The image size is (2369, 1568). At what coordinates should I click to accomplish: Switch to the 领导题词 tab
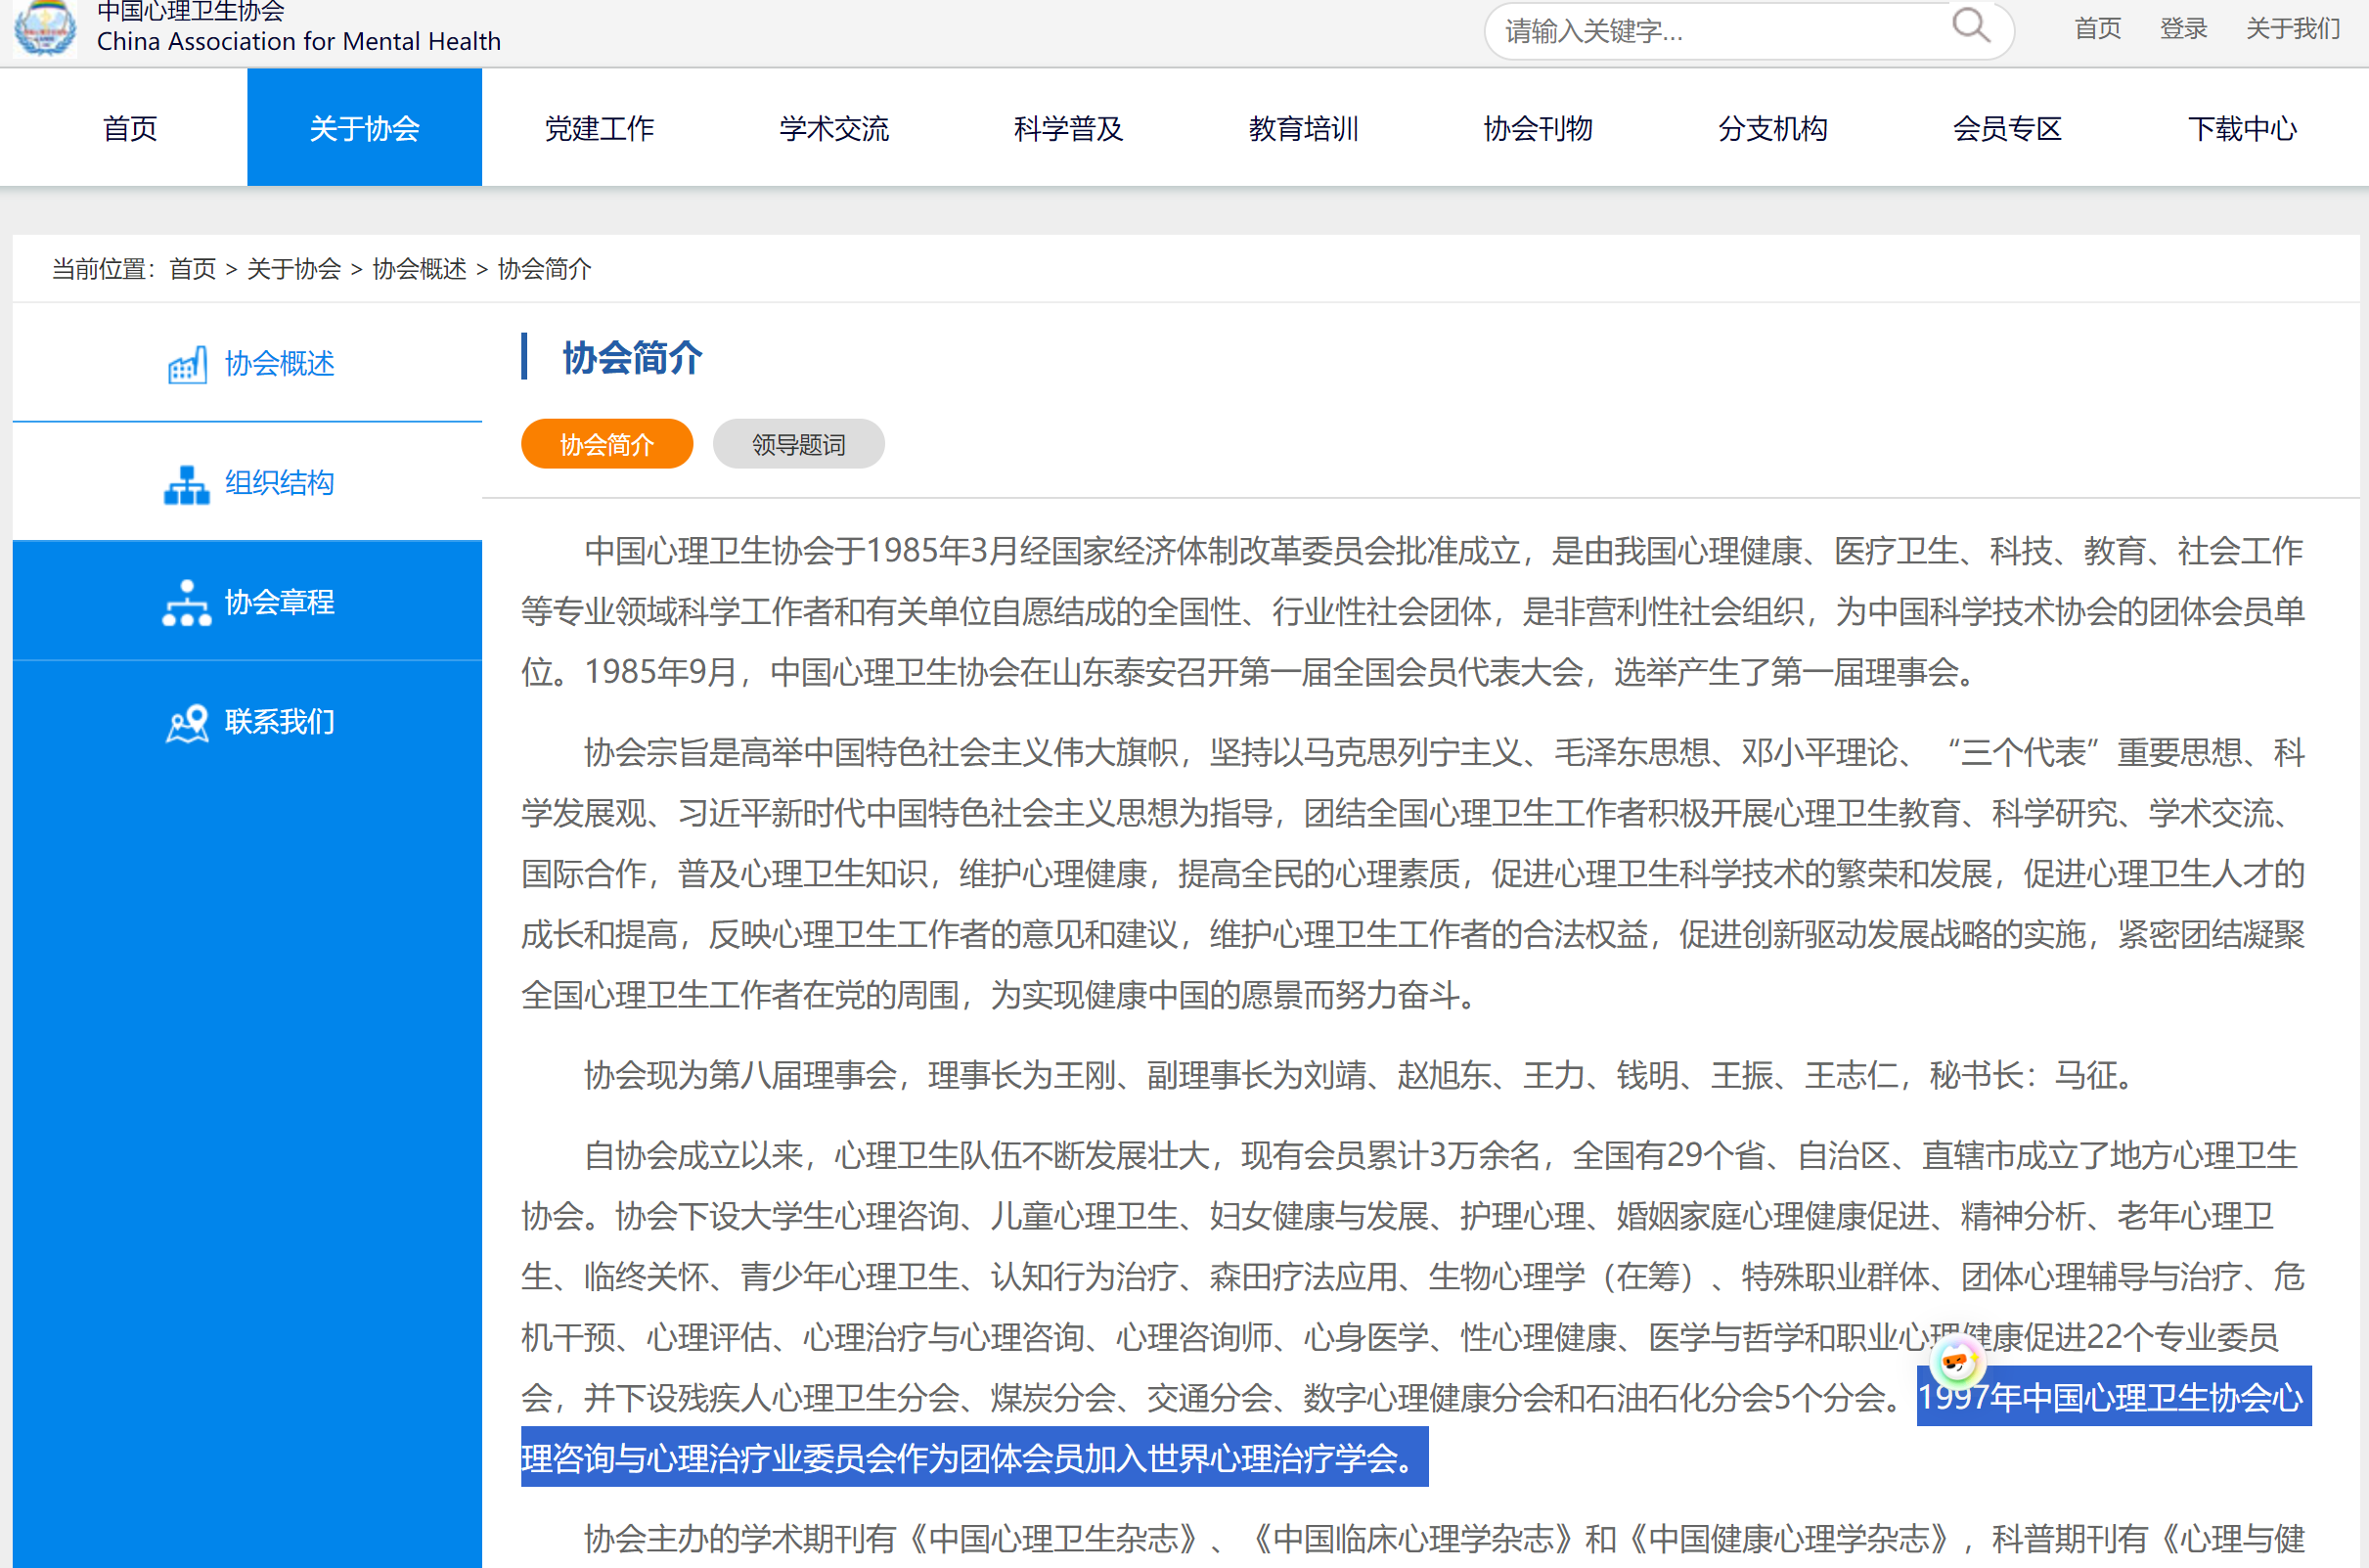[799, 444]
